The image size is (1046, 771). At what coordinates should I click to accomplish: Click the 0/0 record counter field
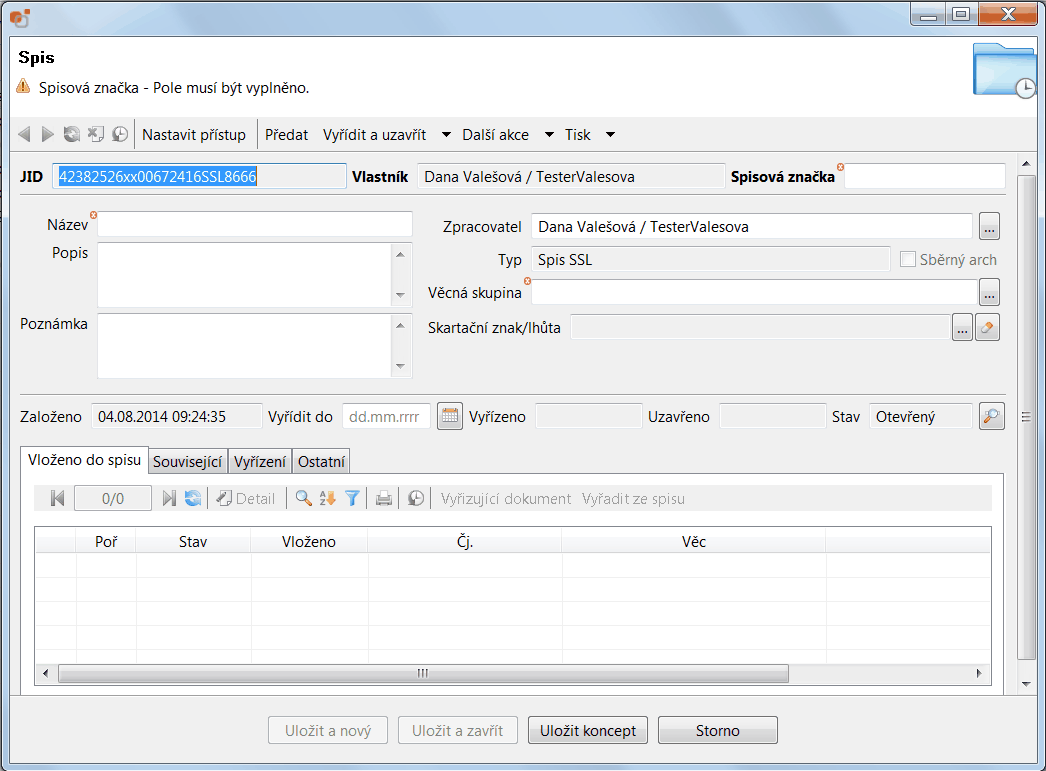[x=113, y=499]
